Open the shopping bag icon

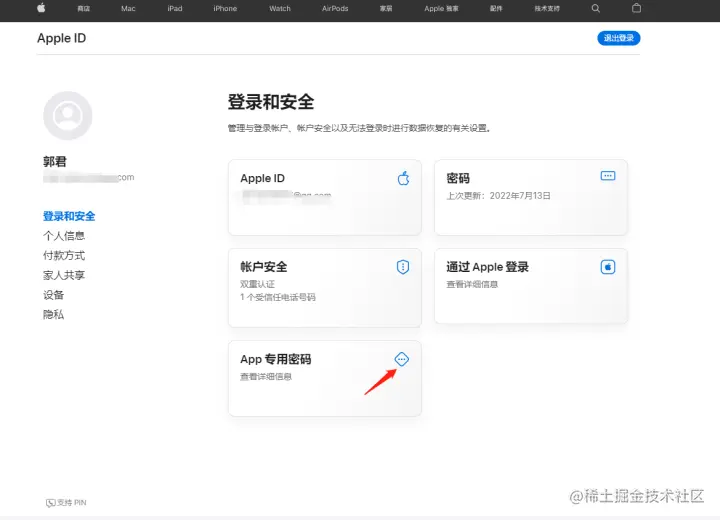coord(636,8)
